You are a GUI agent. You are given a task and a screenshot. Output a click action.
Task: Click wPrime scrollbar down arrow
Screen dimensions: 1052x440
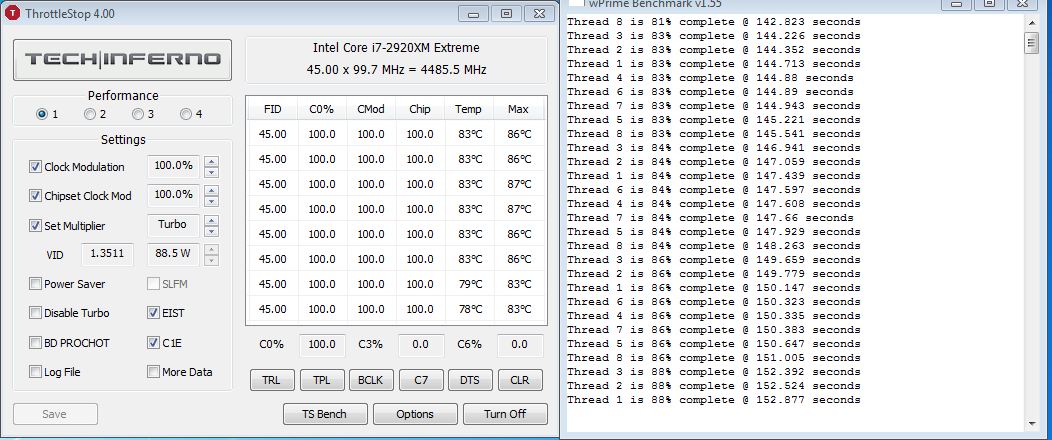pyautogui.click(x=1032, y=423)
